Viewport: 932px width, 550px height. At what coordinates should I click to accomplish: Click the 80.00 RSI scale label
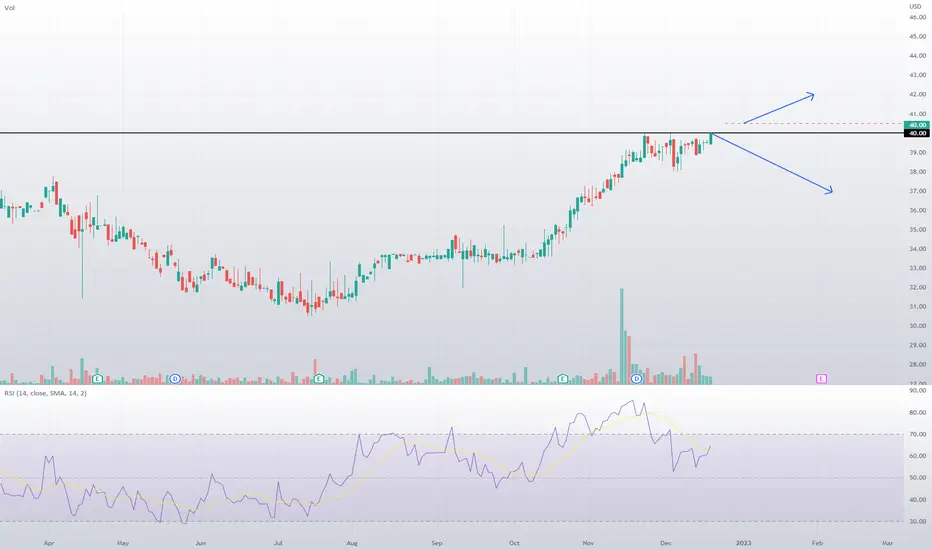coord(917,413)
